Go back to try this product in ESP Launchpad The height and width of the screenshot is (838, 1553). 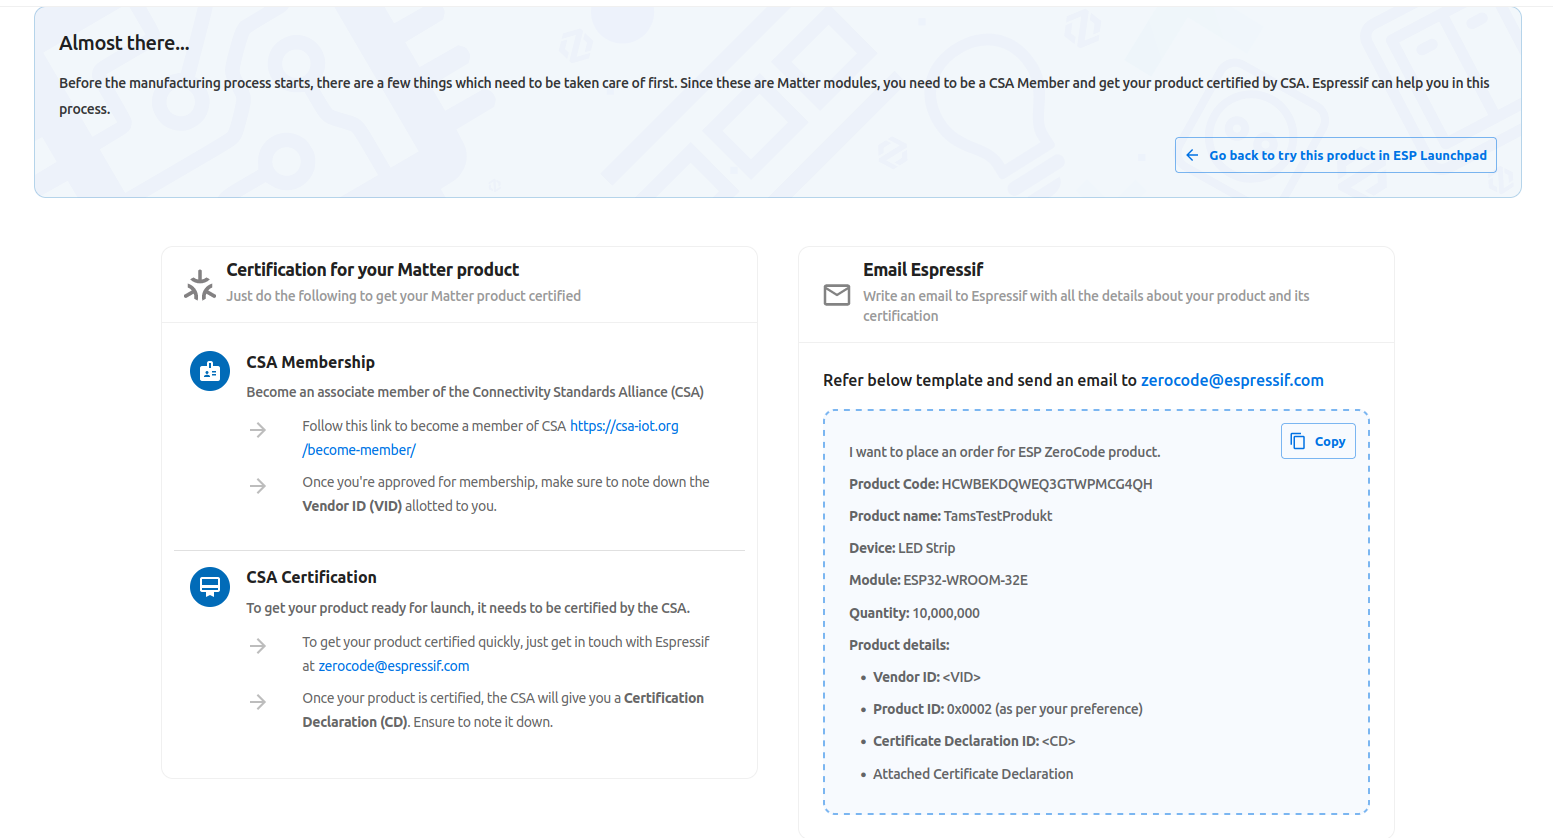1335,155
